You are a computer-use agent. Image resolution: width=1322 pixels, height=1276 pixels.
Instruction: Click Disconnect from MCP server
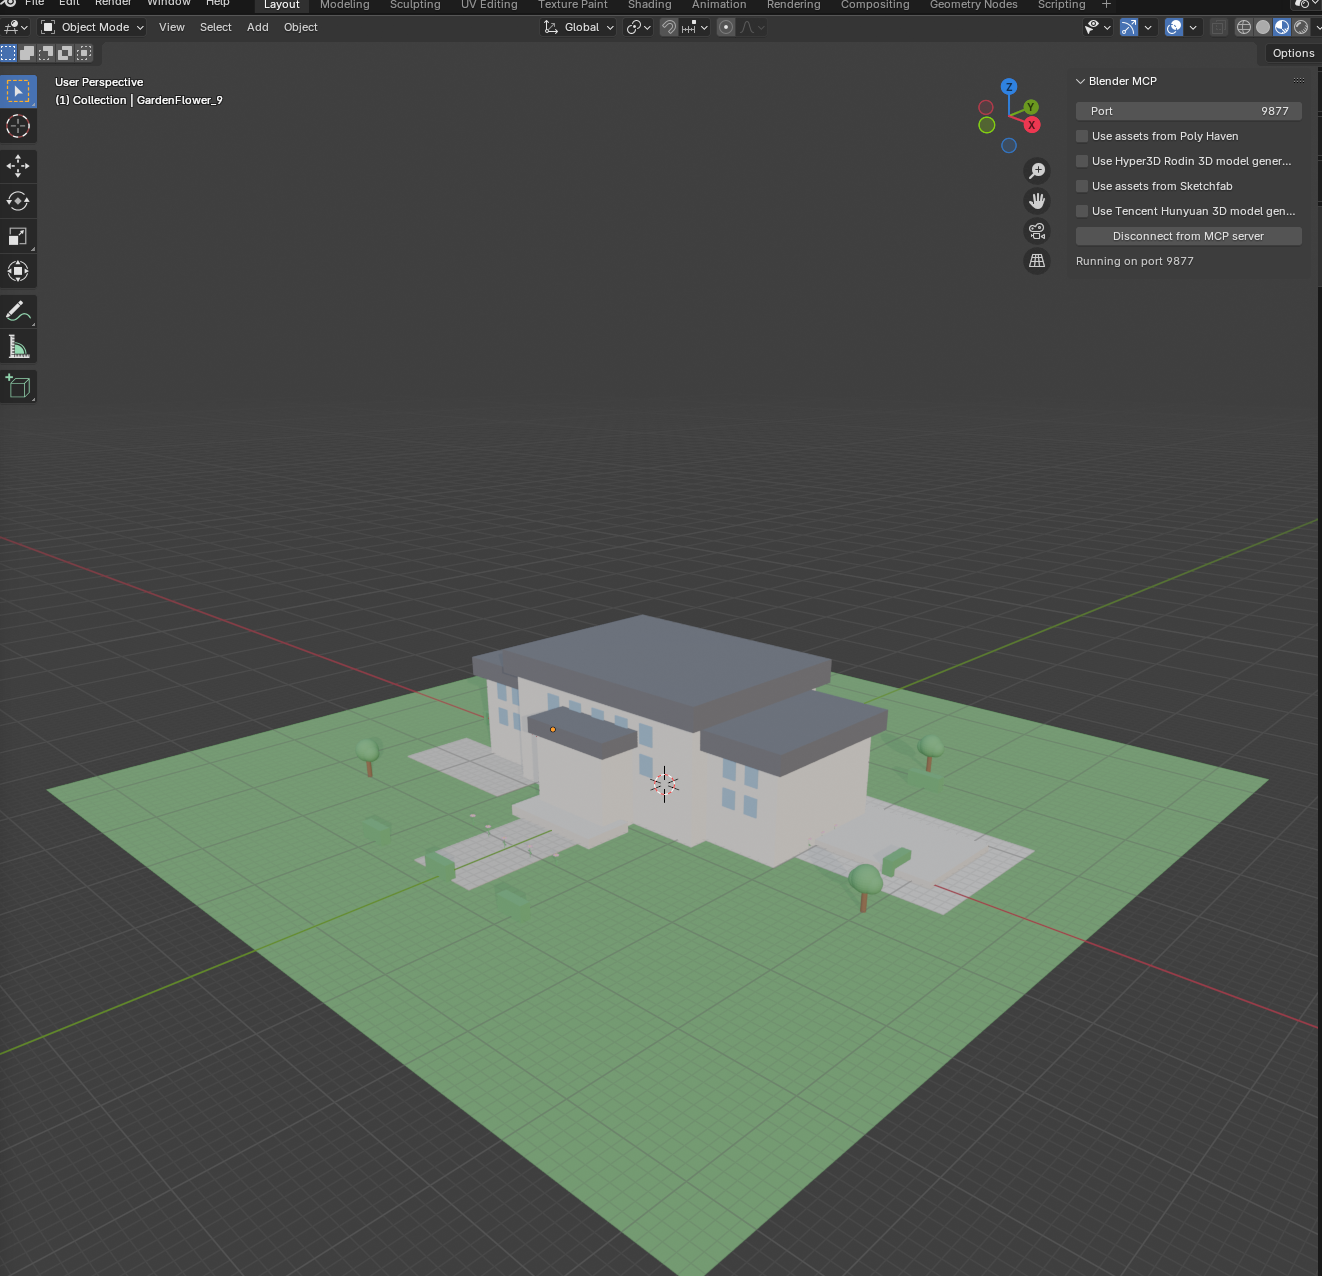pyautogui.click(x=1188, y=235)
